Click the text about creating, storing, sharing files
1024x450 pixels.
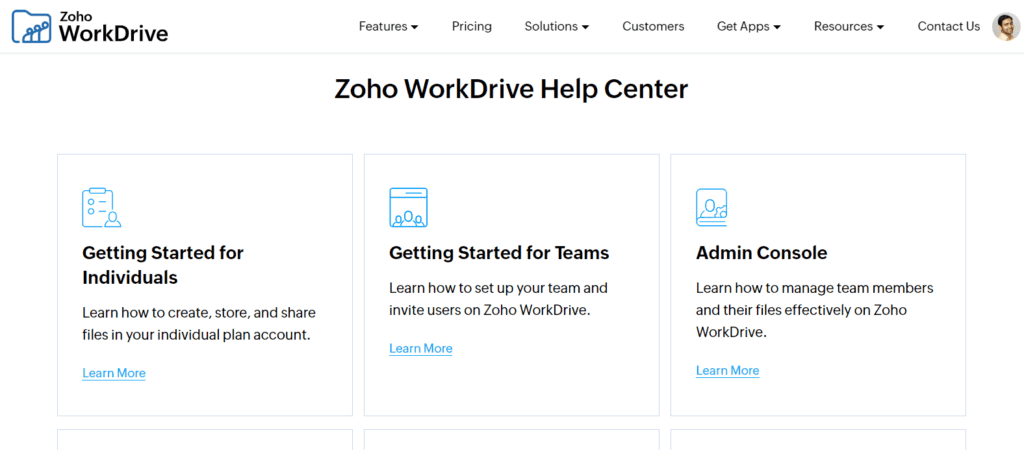coord(199,324)
